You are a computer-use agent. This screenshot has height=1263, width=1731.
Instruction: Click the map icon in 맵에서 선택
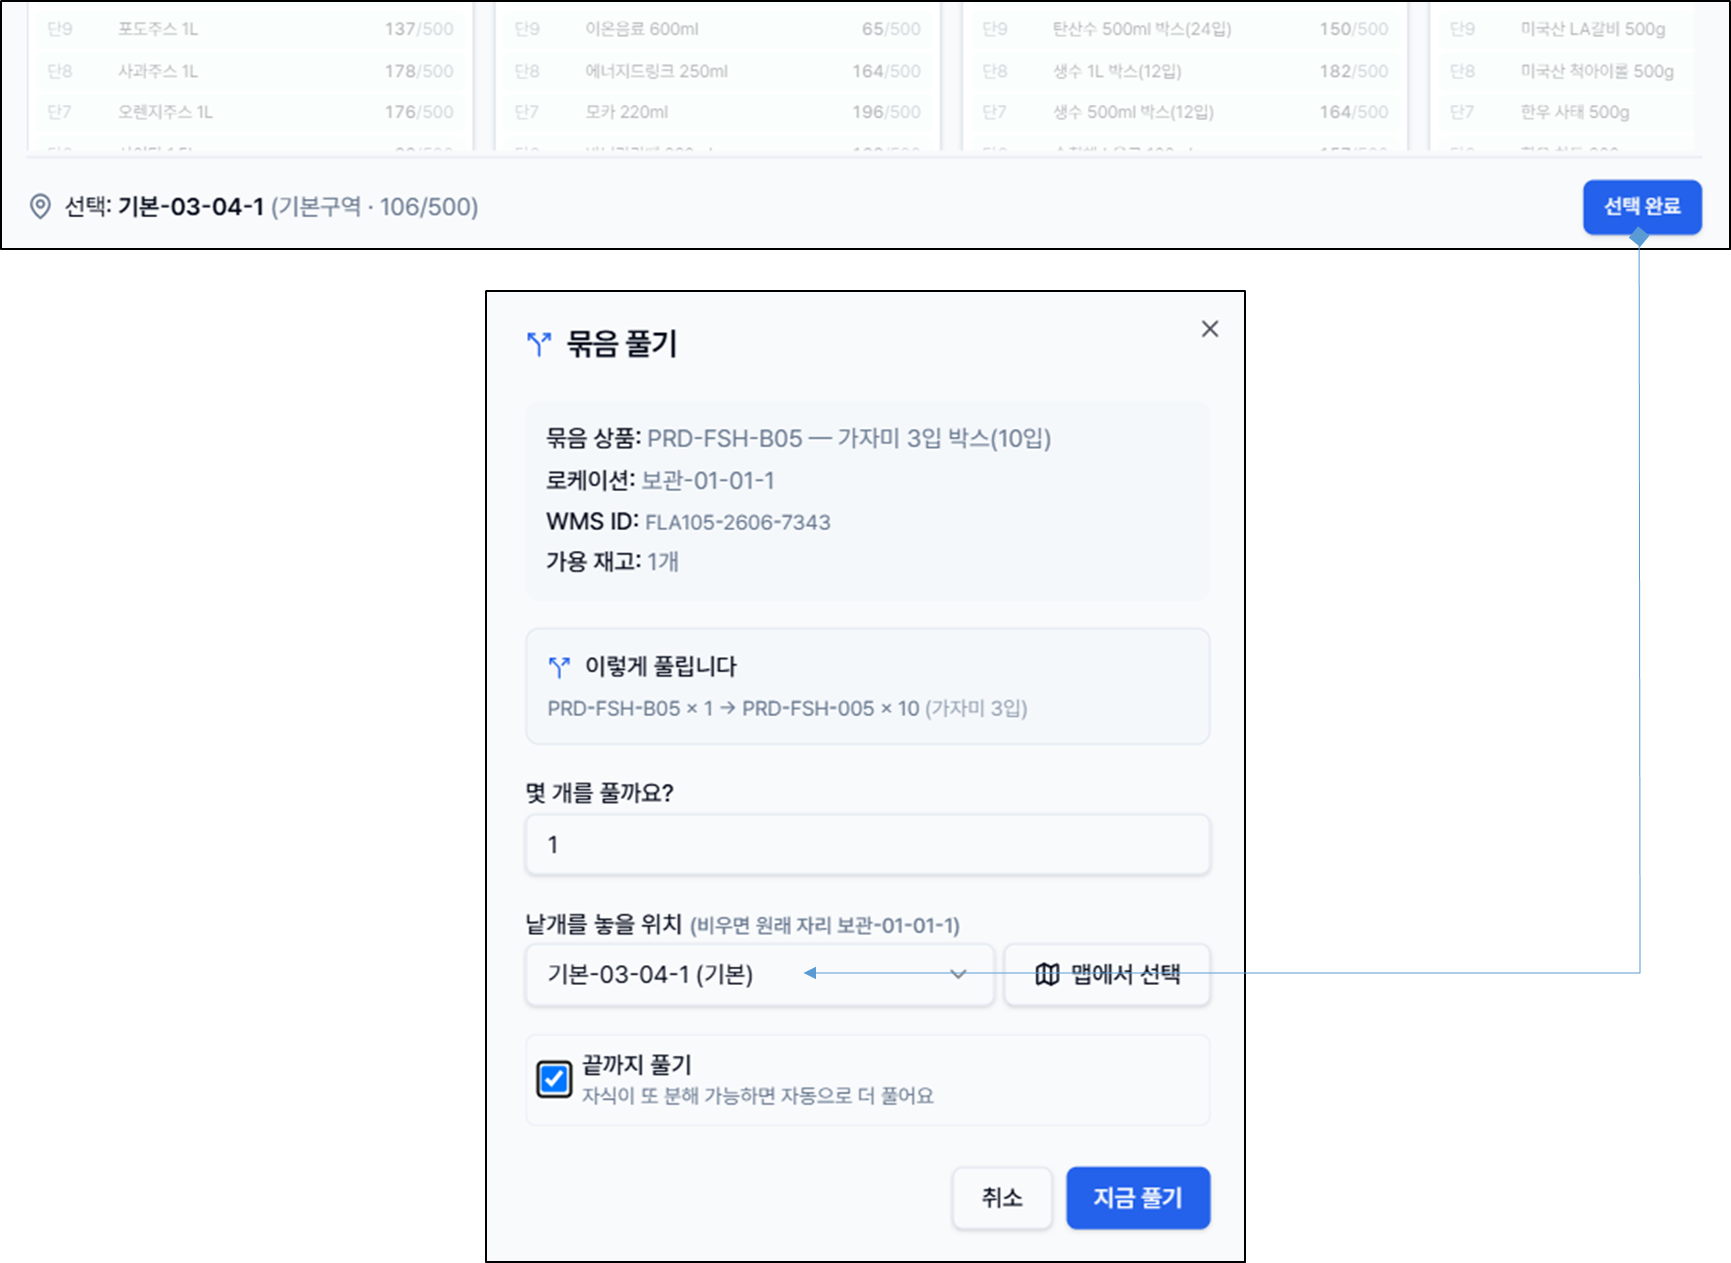(x=1047, y=974)
